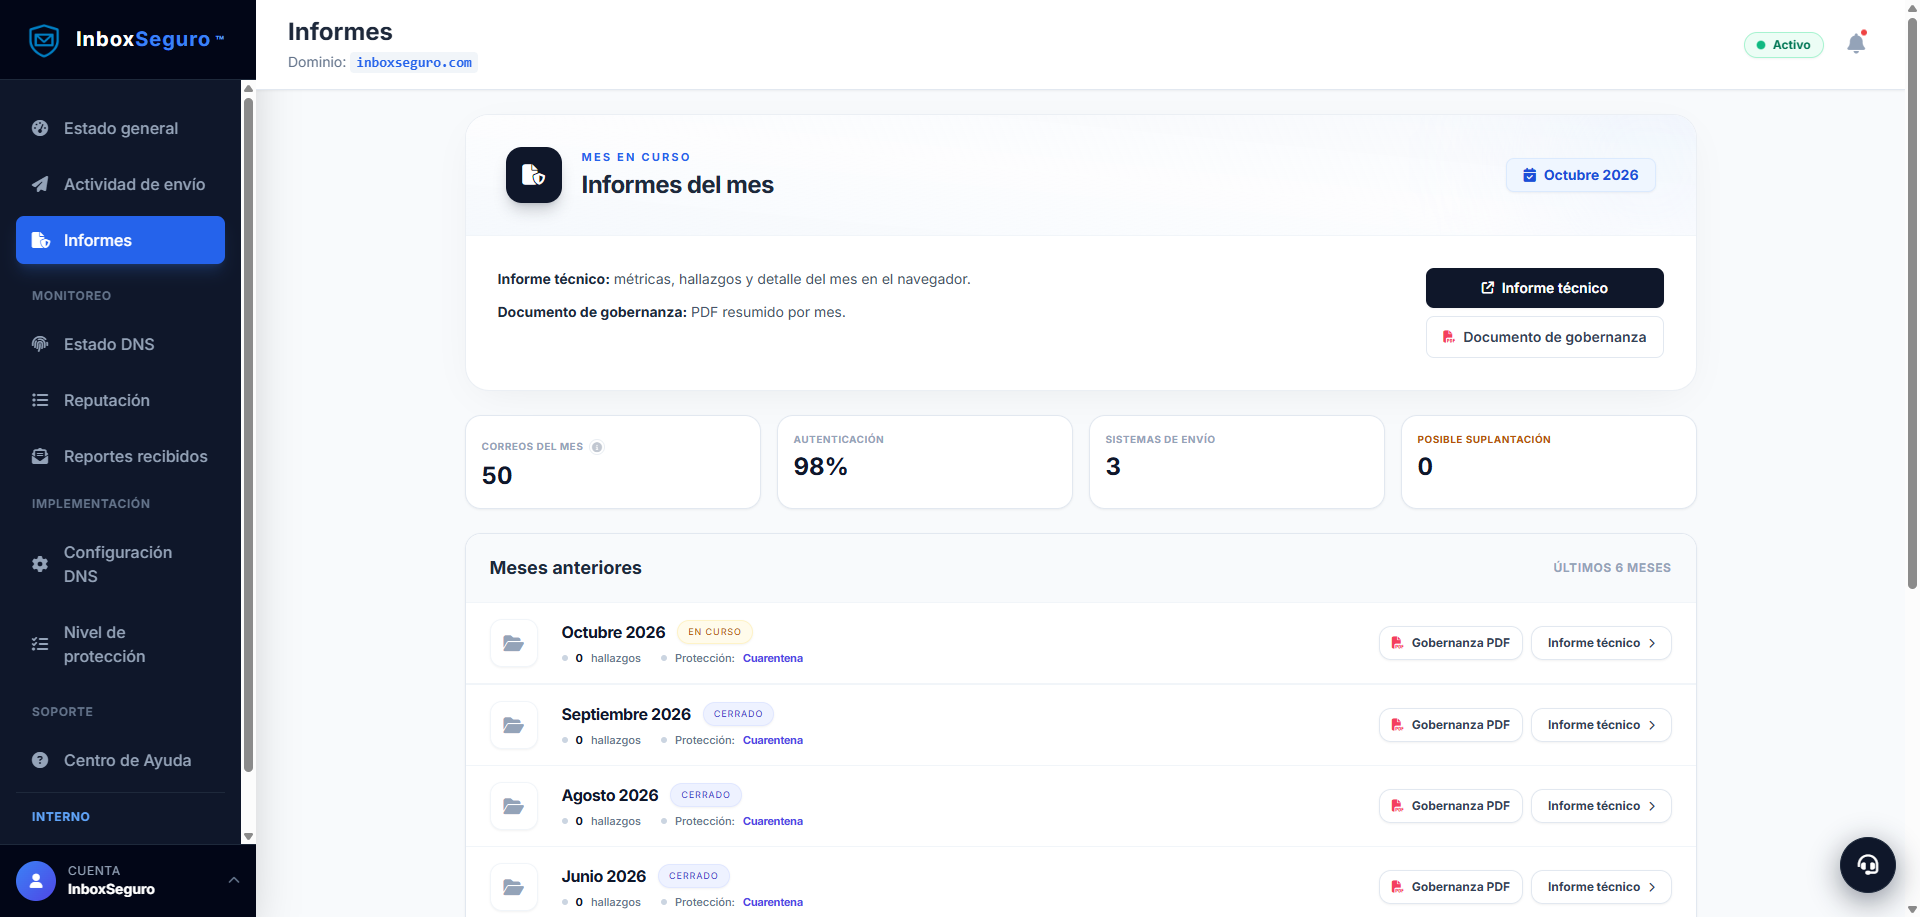Click the INTERNO sidebar section label
1920x917 pixels.
point(61,817)
